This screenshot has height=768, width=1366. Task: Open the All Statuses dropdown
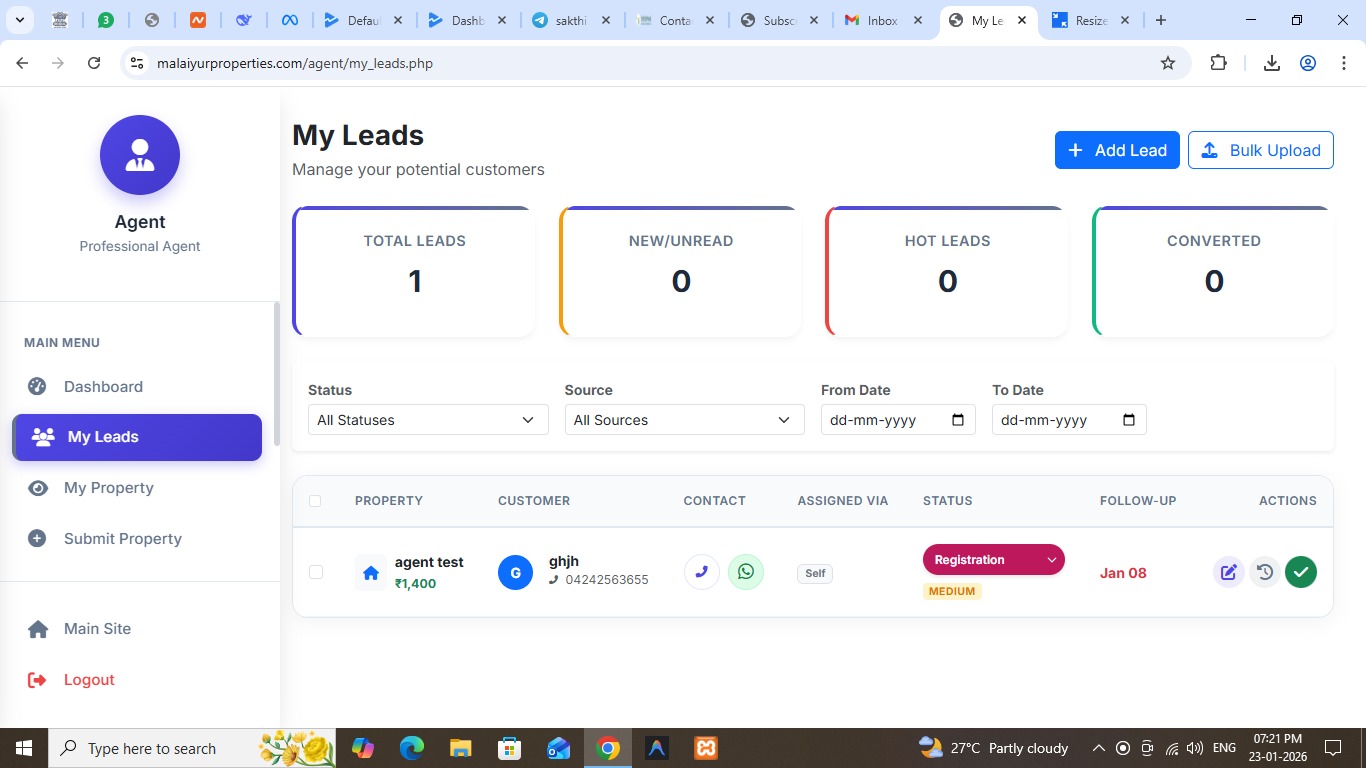(427, 420)
